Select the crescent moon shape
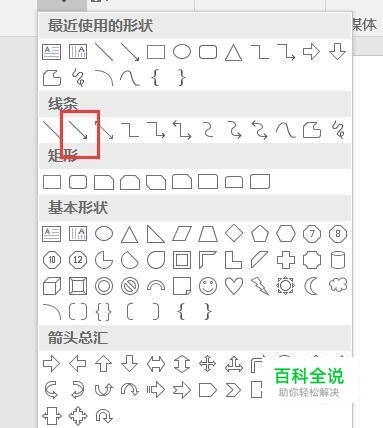Image resolution: width=383 pixels, height=428 pixels. tap(312, 286)
